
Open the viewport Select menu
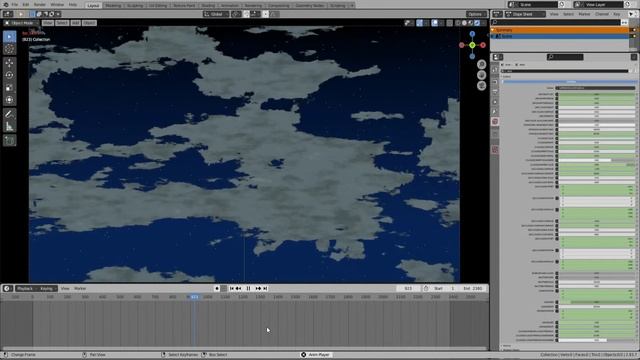pyautogui.click(x=62, y=23)
